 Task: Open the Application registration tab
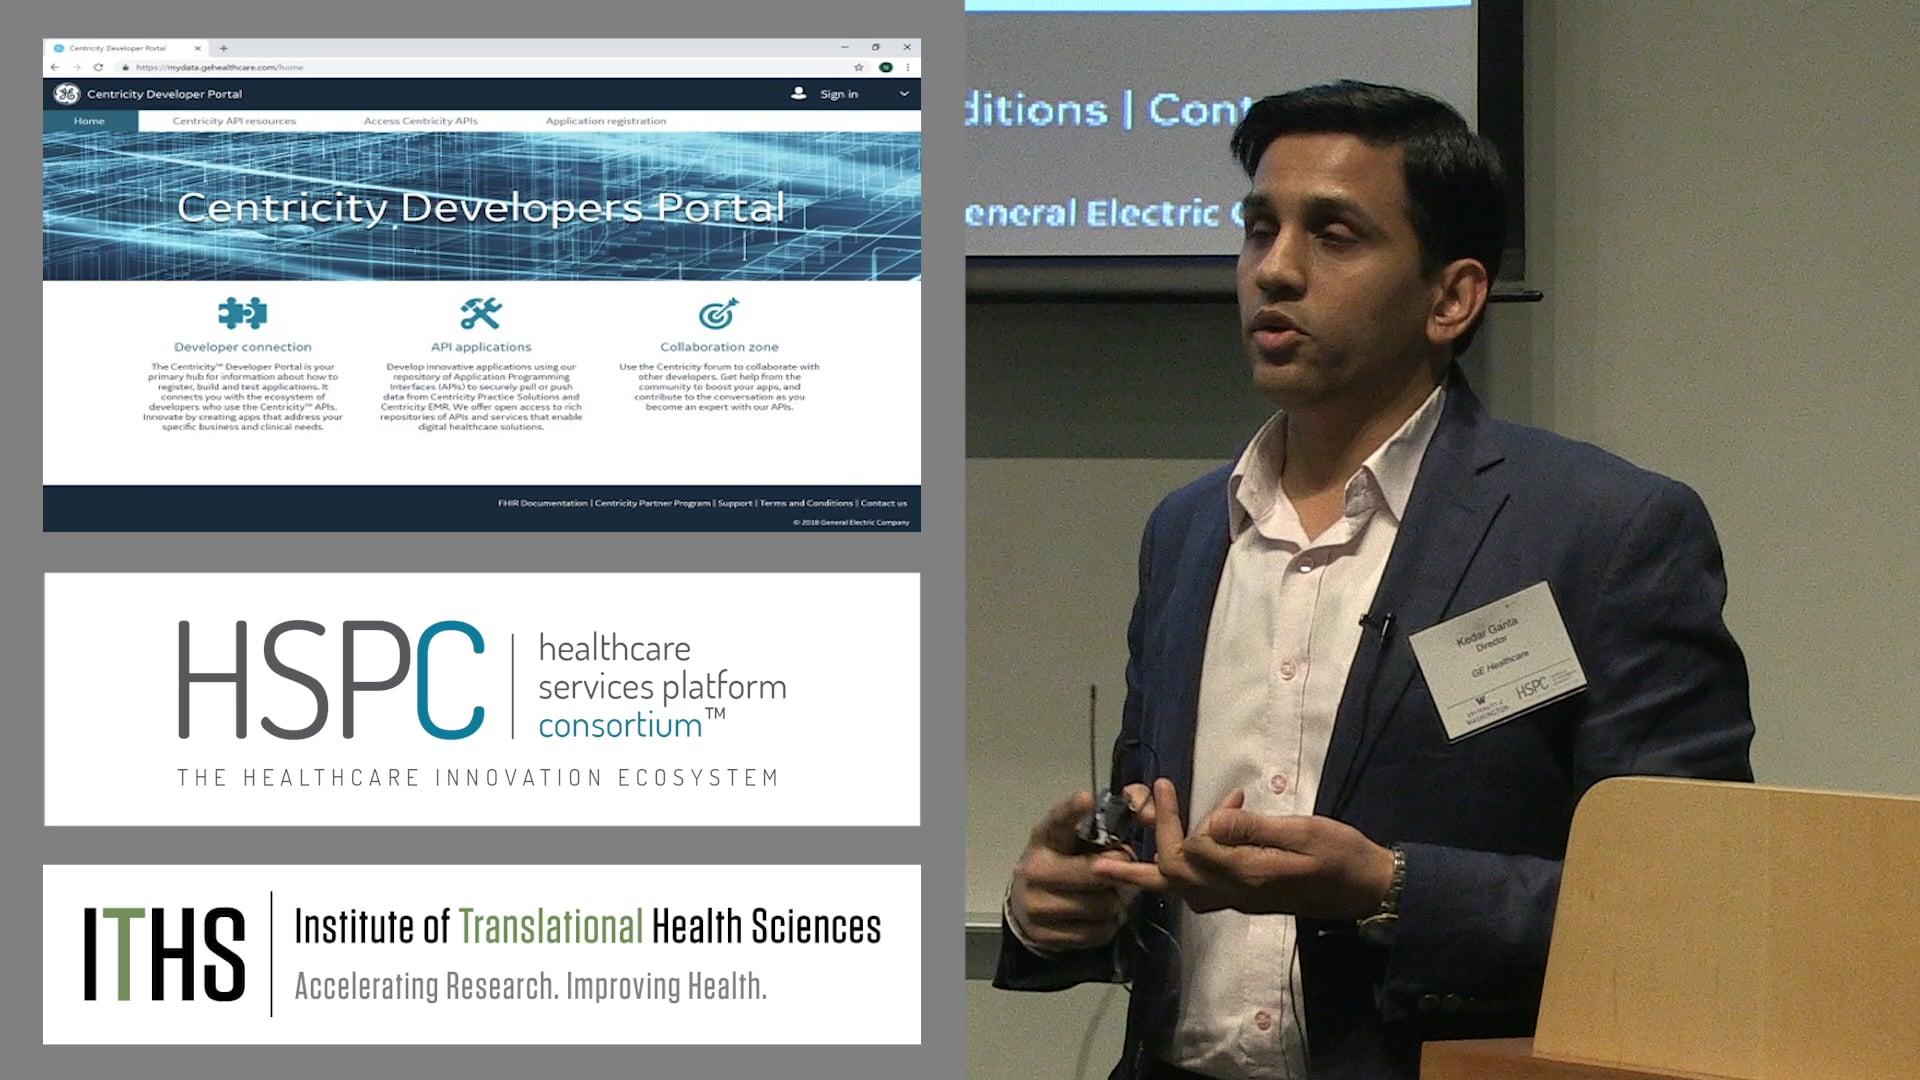point(605,120)
